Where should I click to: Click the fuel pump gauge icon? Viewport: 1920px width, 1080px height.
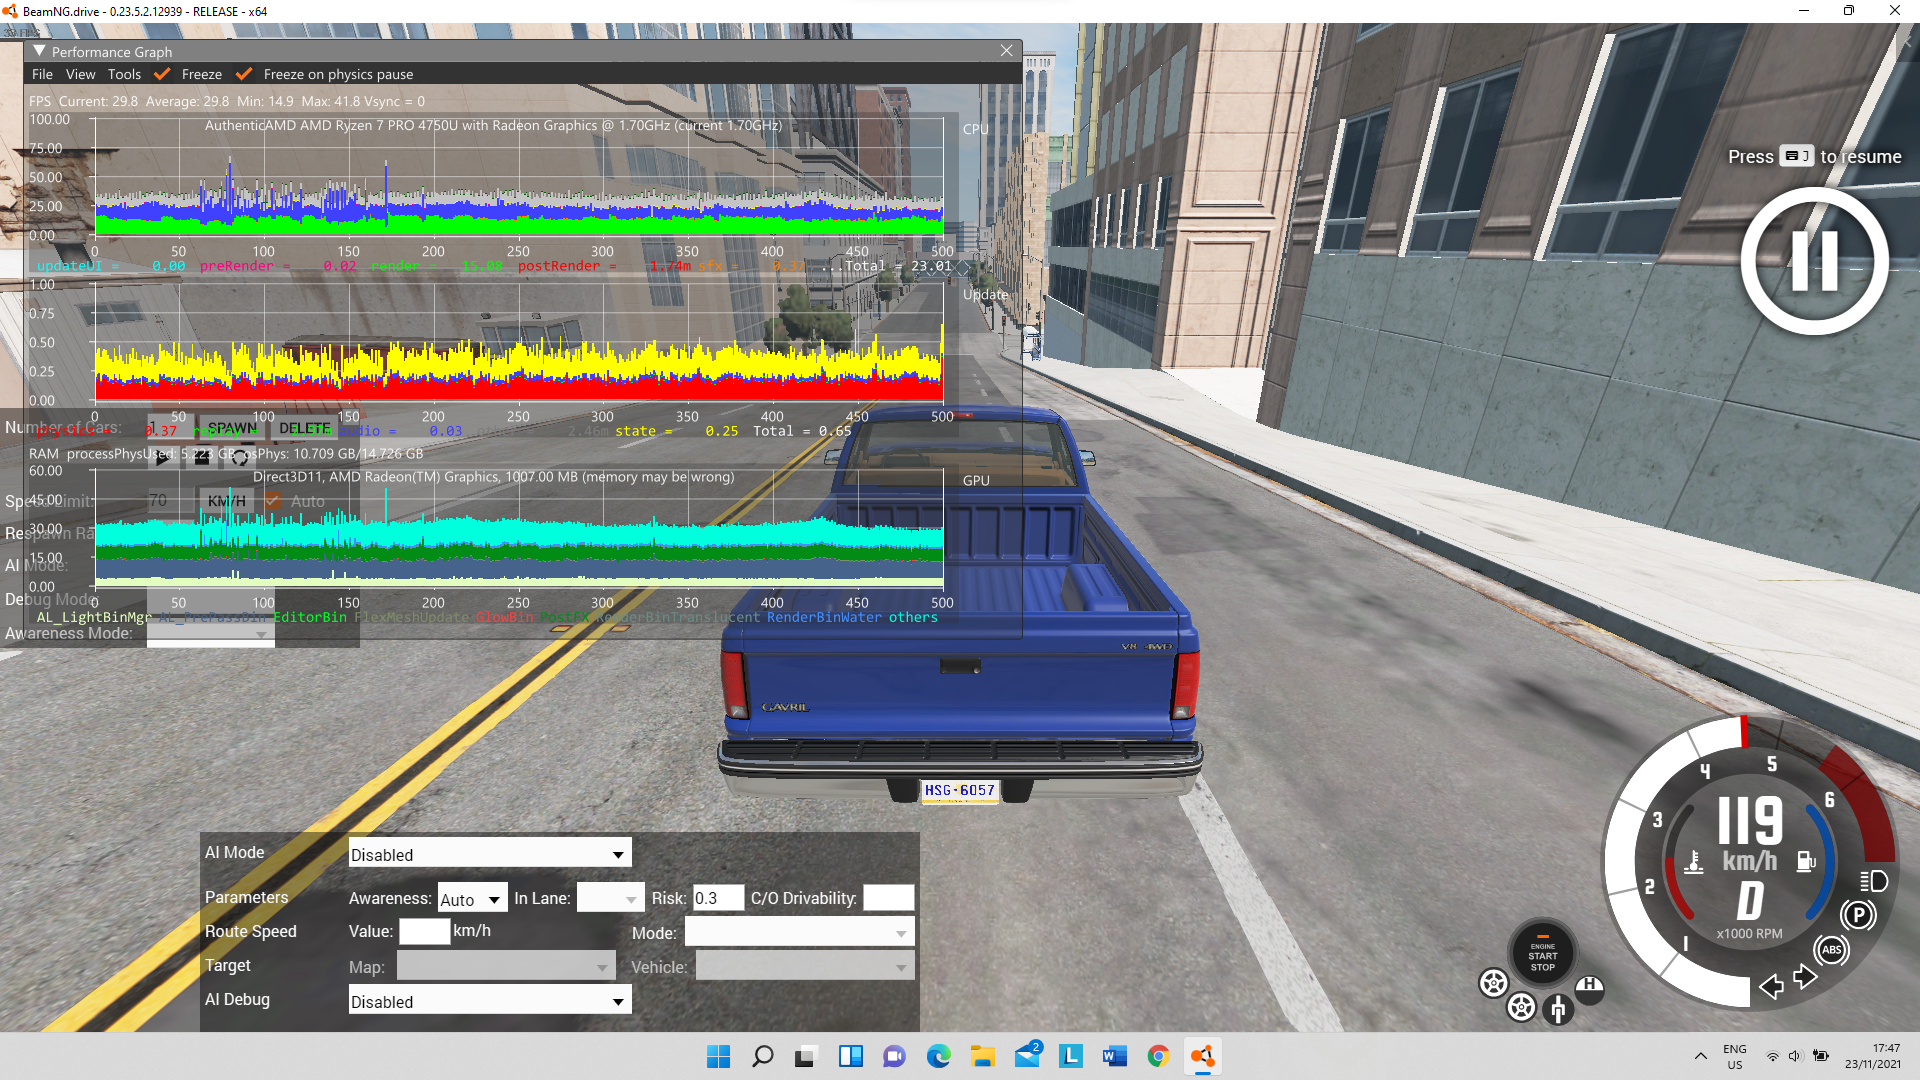(x=1806, y=861)
